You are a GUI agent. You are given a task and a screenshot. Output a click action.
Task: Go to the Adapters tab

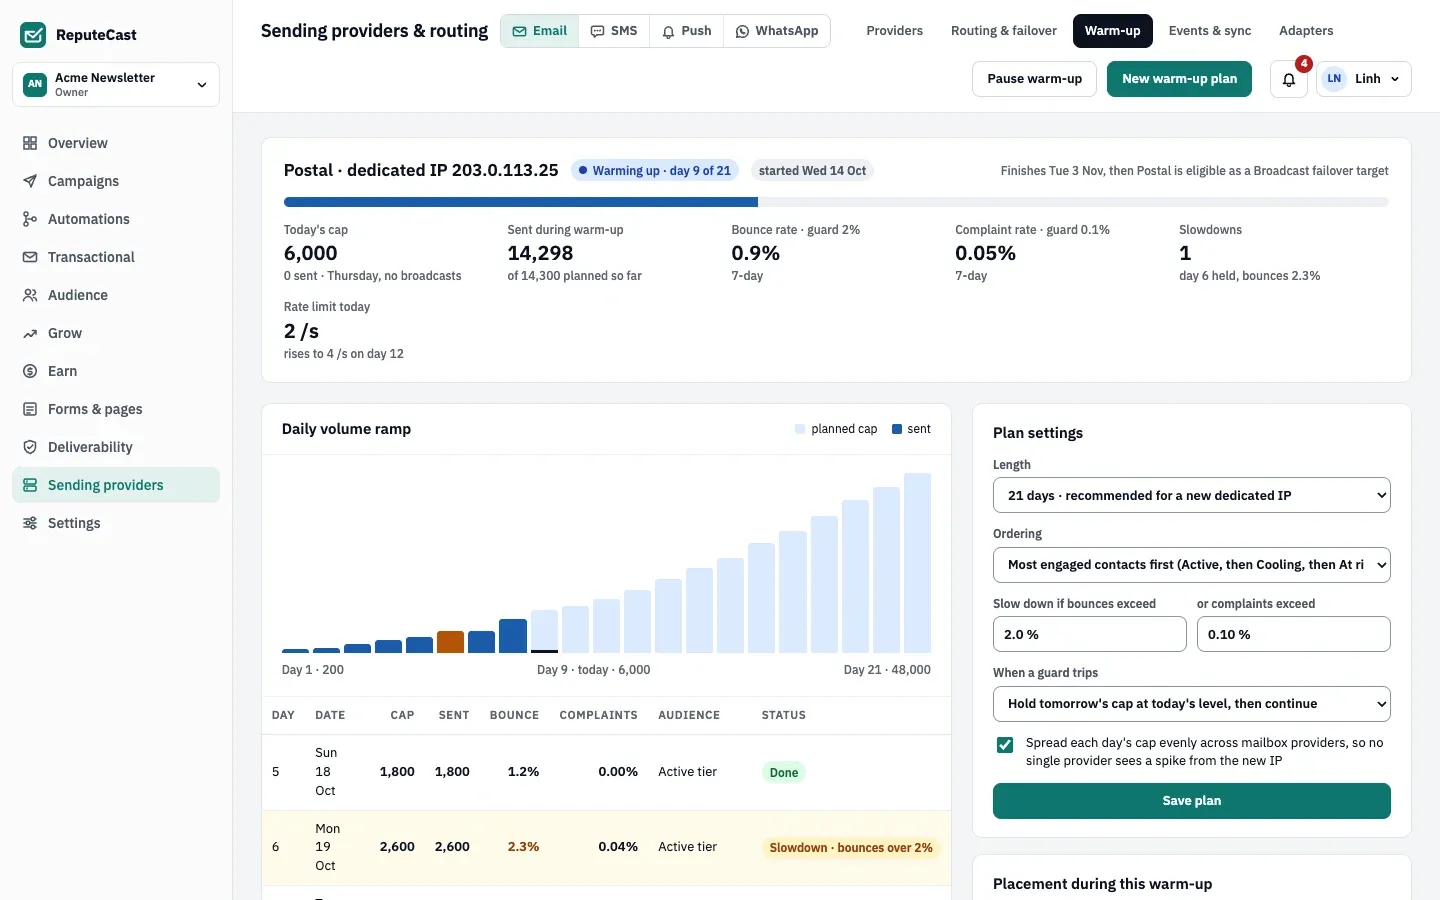pos(1306,31)
